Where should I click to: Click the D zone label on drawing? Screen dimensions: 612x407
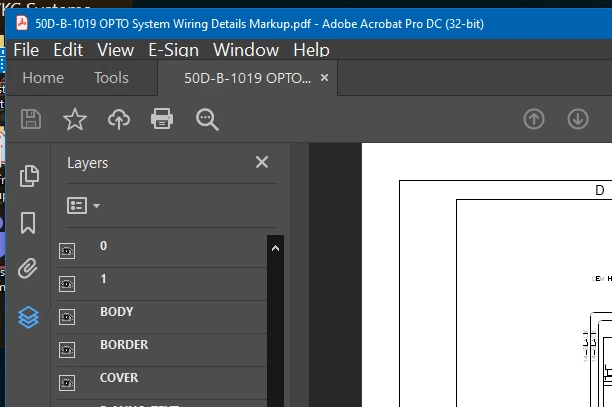[x=600, y=190]
